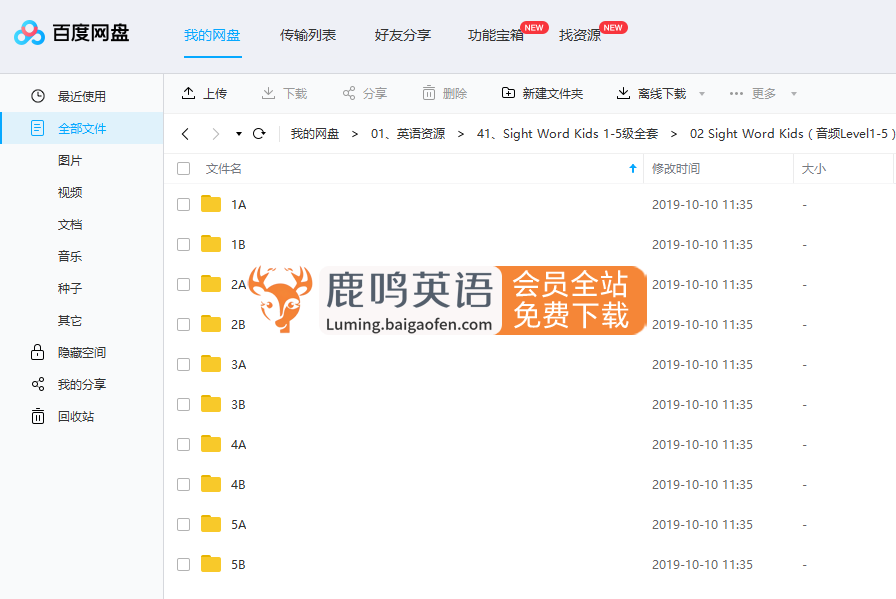896x599 pixels.
Task: Click the folder icon of 4B
Action: 211,484
